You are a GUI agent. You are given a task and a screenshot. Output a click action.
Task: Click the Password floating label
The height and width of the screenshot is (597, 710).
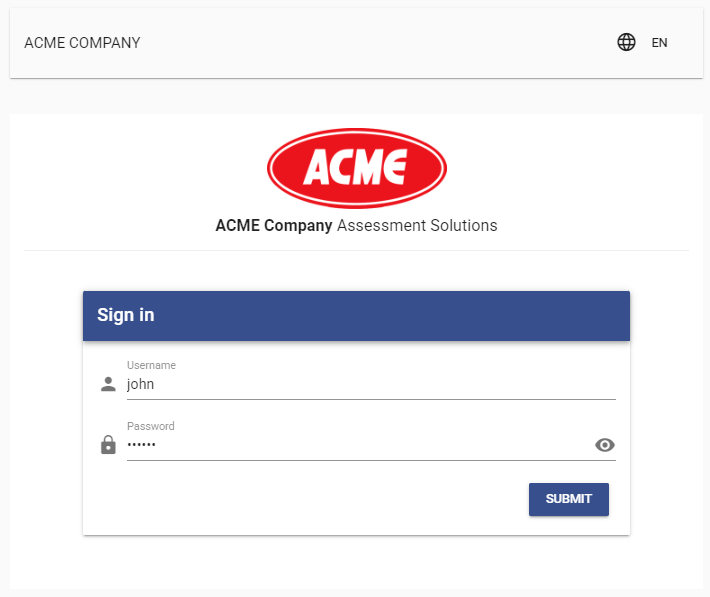point(151,426)
